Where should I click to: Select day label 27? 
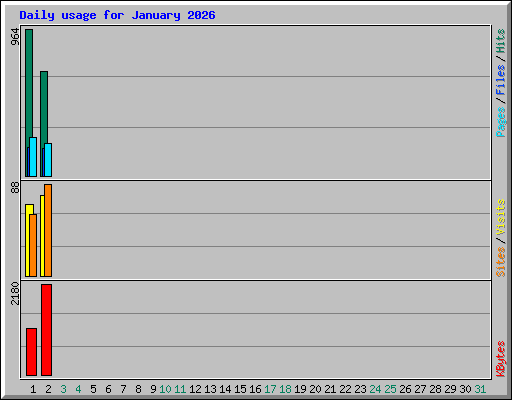click(x=420, y=389)
